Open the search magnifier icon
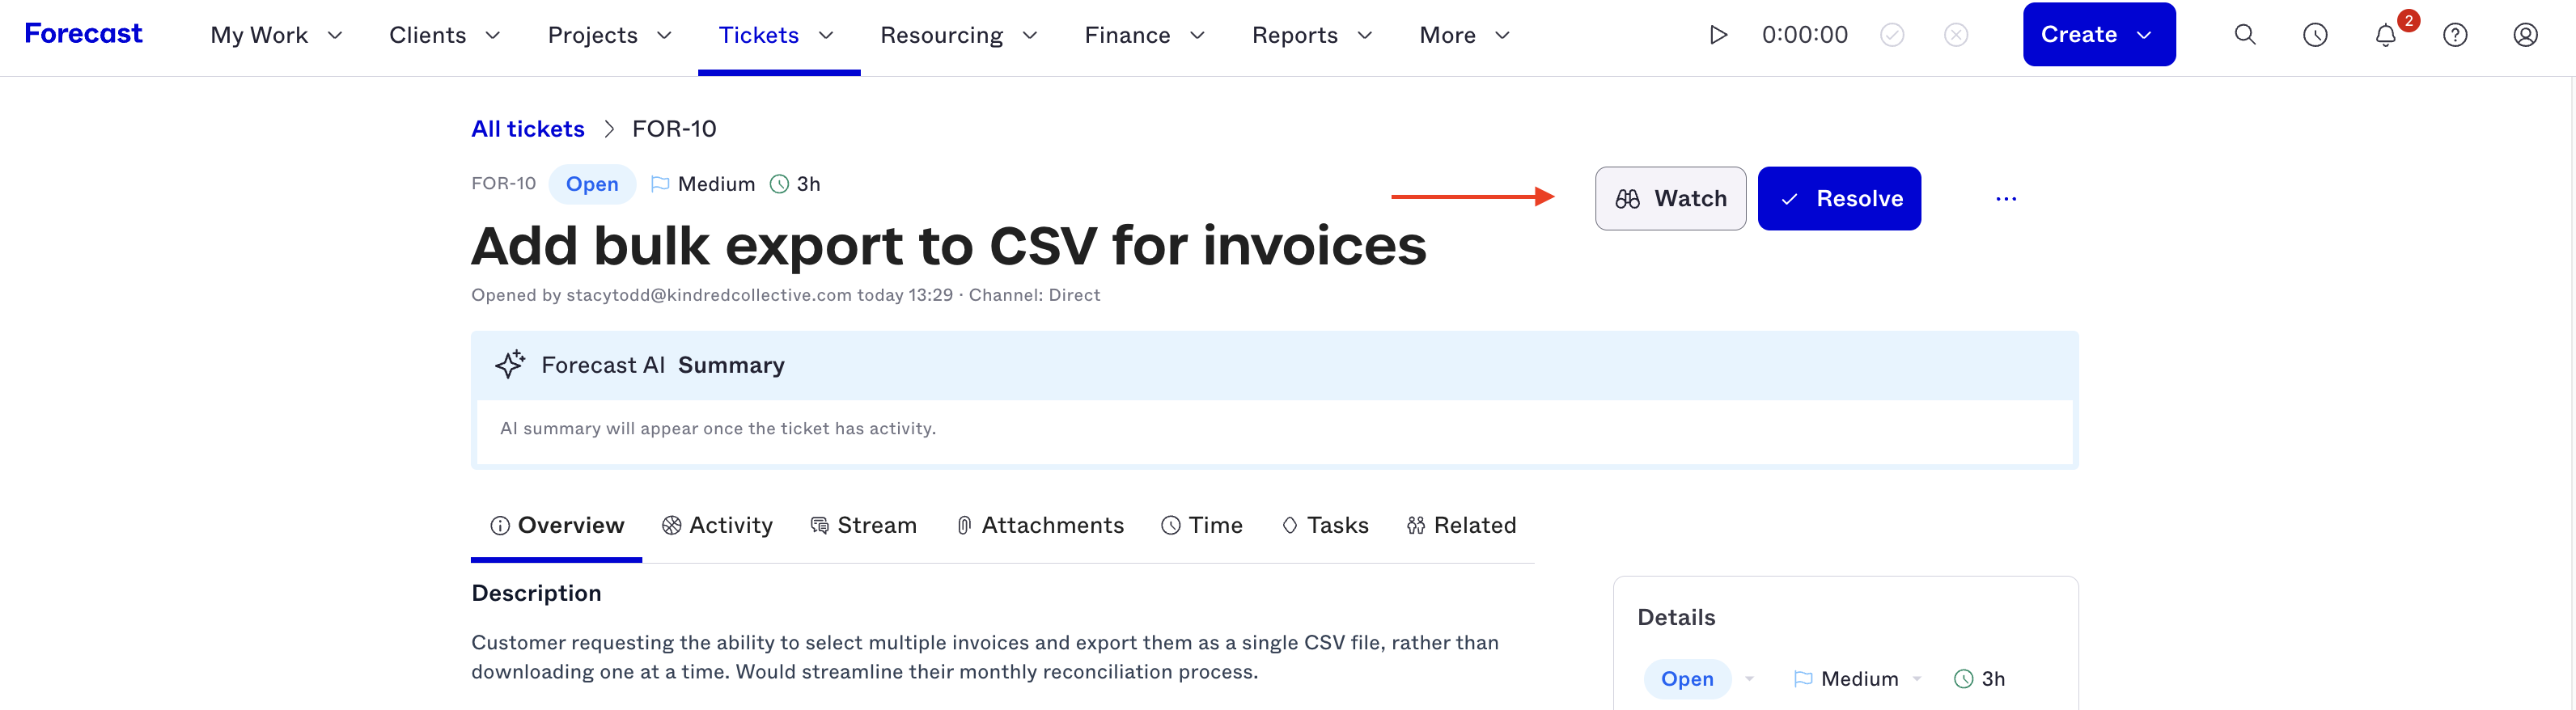Viewport: 2576px width, 710px height. [2245, 35]
